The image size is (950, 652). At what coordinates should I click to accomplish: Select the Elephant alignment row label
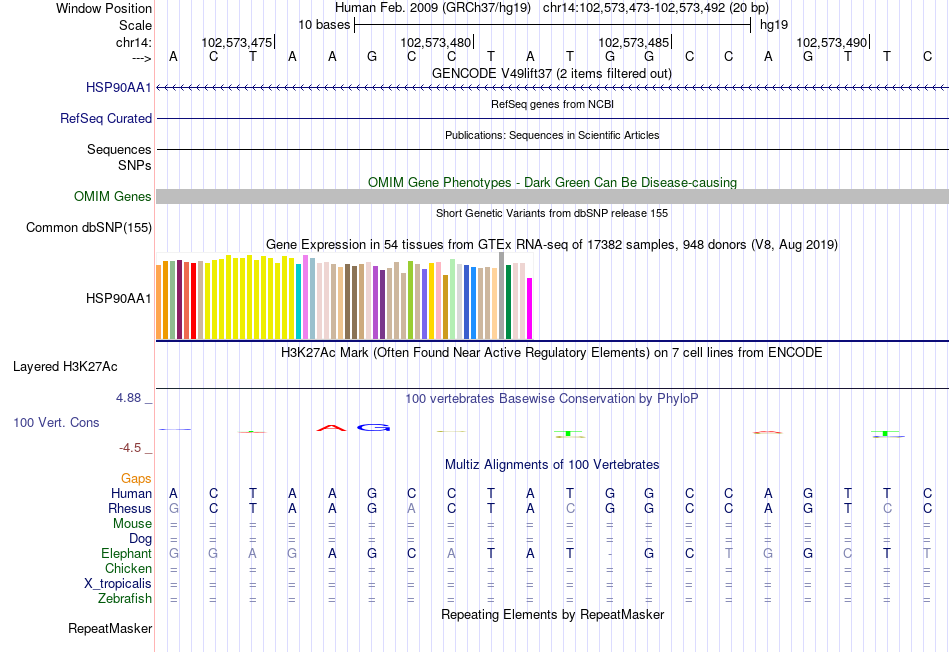click(x=127, y=554)
